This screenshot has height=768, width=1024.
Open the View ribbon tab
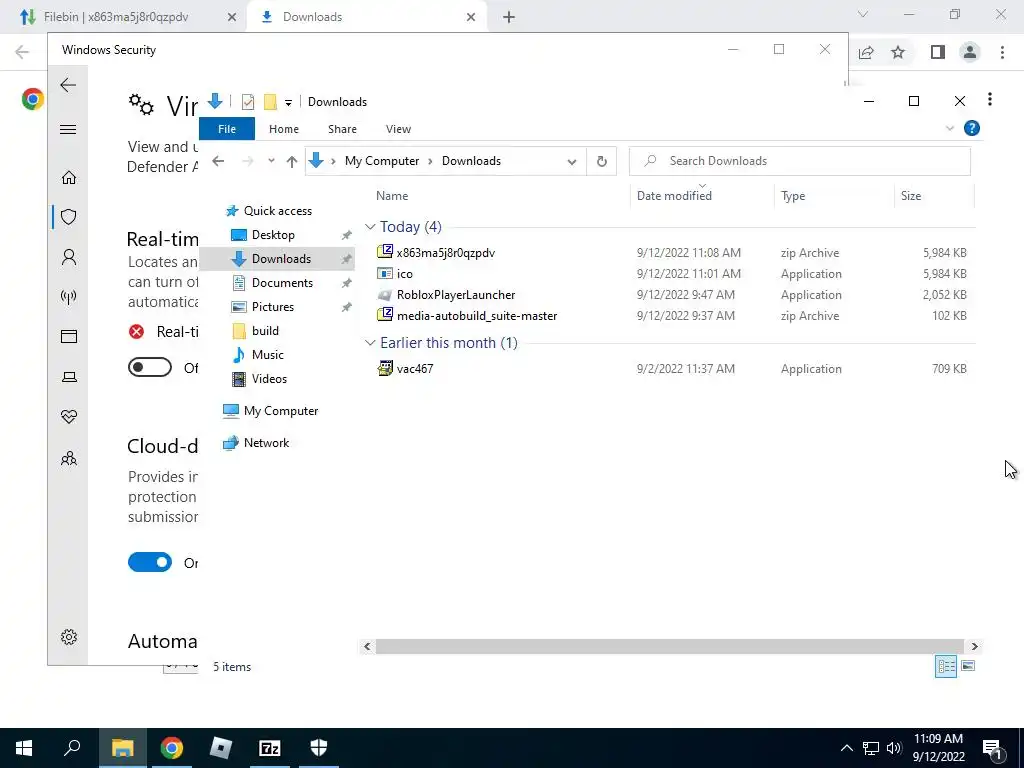click(398, 129)
